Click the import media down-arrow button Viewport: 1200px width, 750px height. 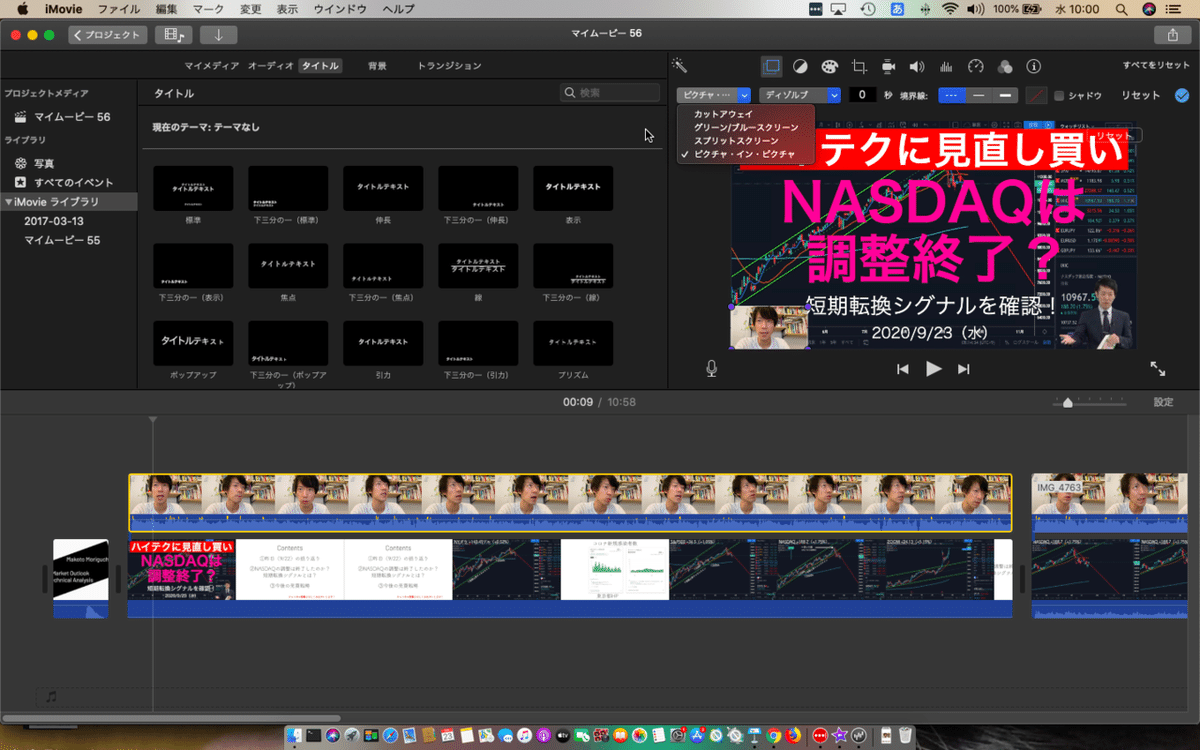pos(218,35)
